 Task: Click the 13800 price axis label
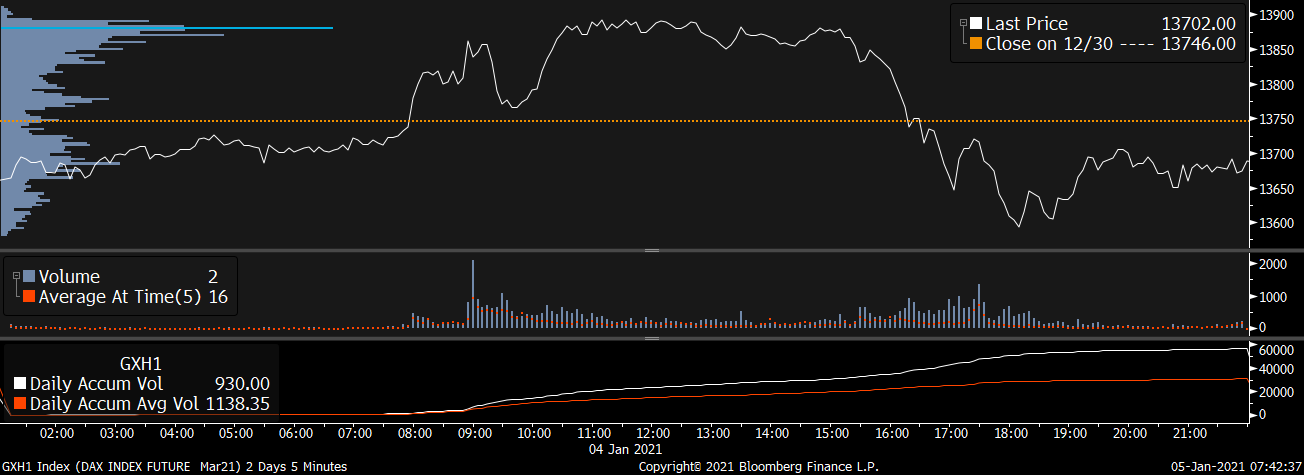1279,85
